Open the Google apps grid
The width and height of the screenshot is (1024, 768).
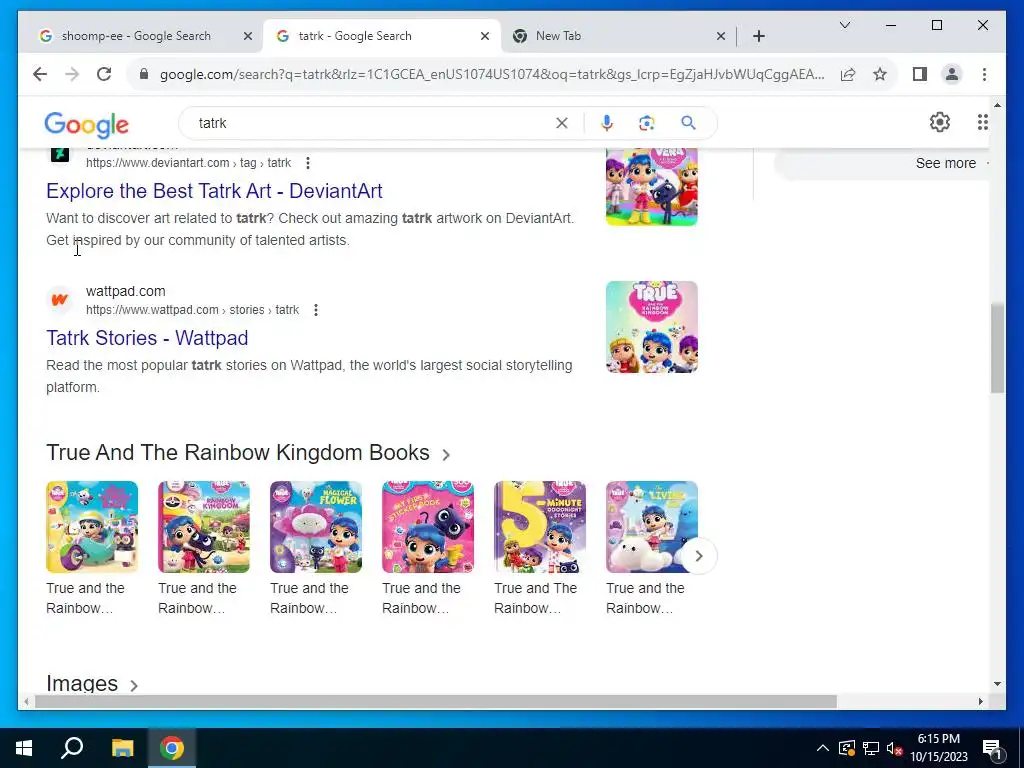pos(982,122)
